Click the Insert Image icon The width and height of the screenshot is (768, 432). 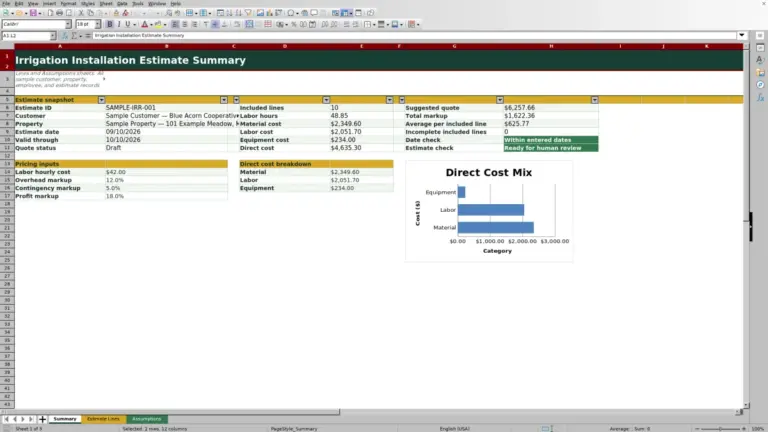tap(260, 13)
